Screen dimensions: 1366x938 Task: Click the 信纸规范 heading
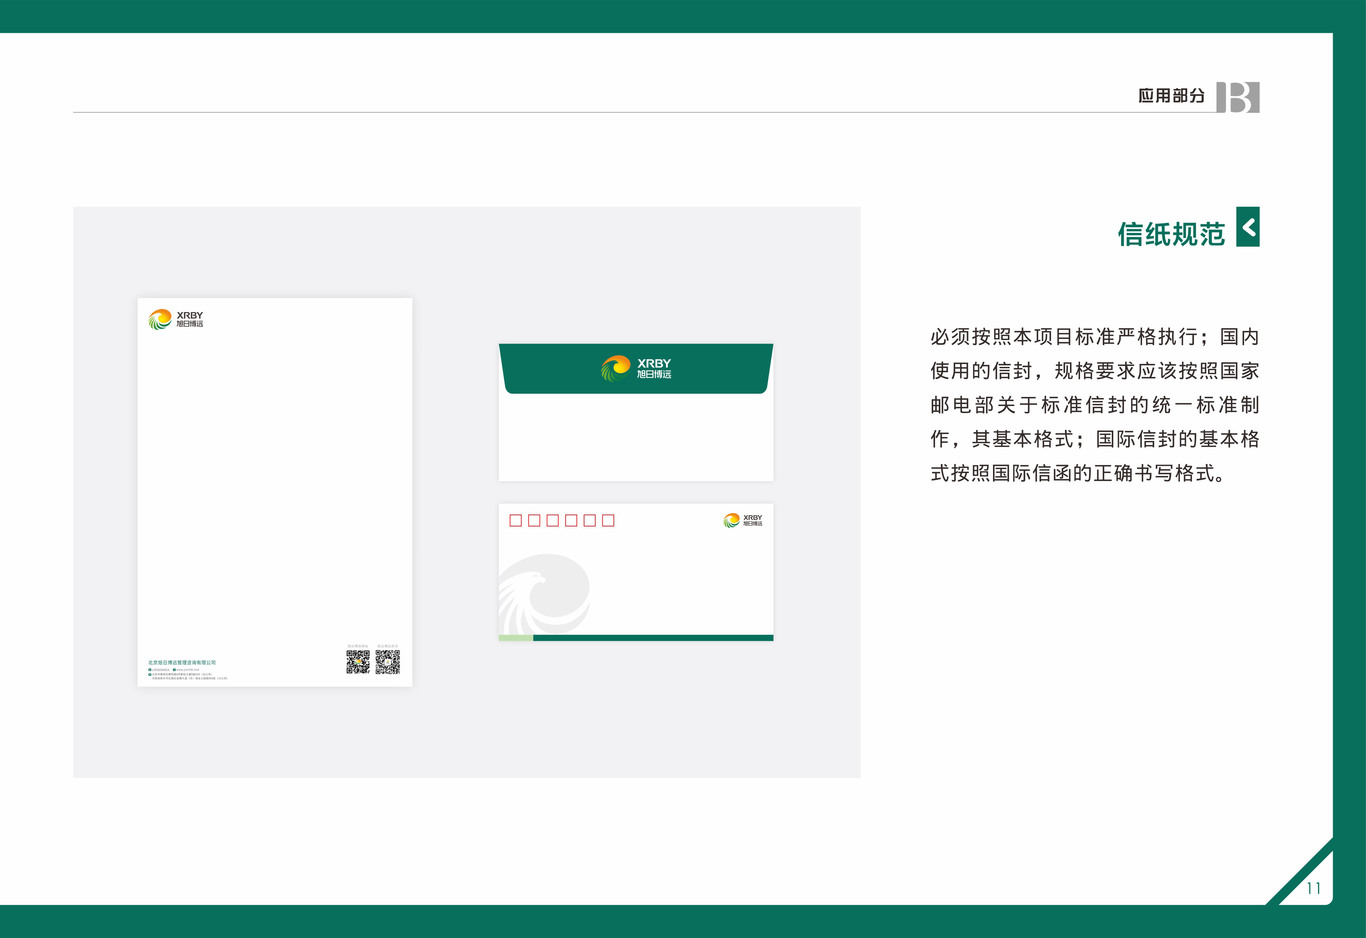pos(1171,234)
